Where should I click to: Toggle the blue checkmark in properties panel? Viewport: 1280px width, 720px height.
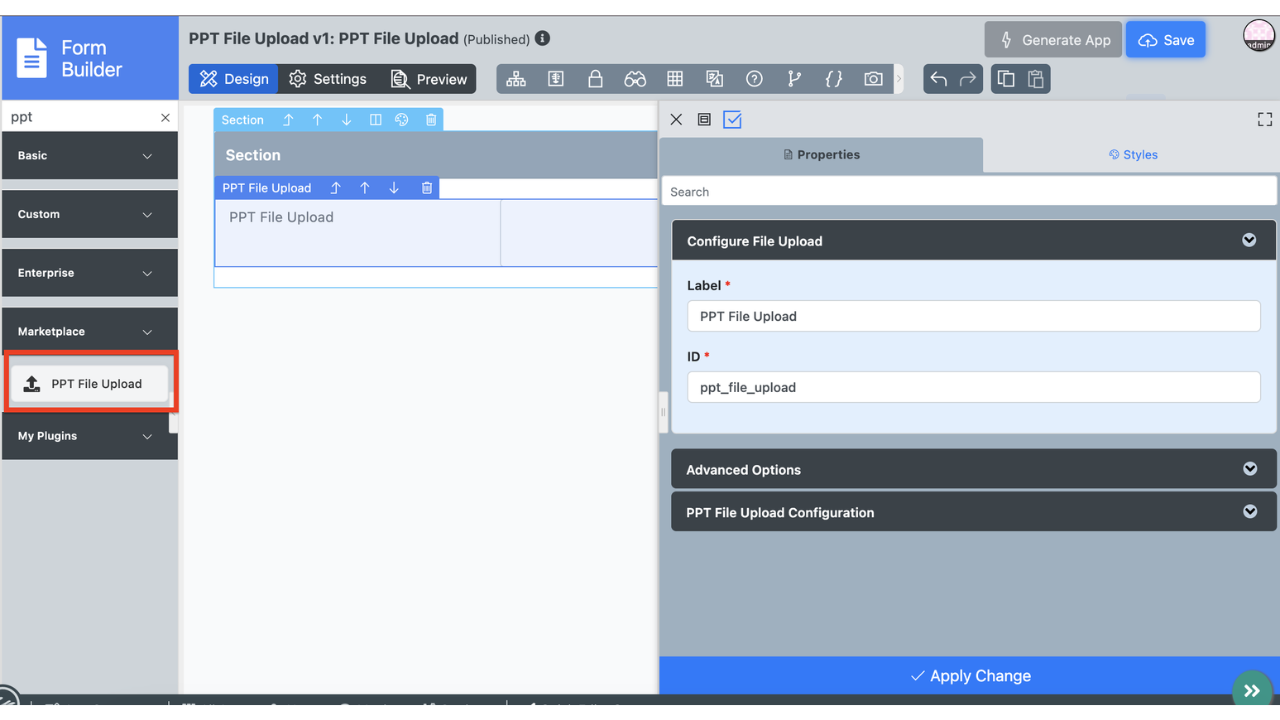pyautogui.click(x=733, y=120)
